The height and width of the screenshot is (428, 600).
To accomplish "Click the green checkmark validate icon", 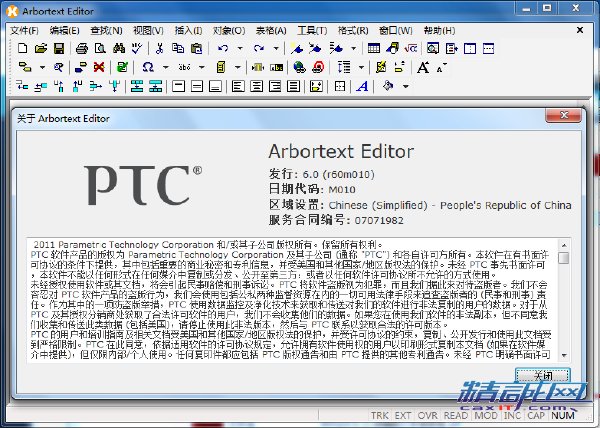I will [122, 67].
